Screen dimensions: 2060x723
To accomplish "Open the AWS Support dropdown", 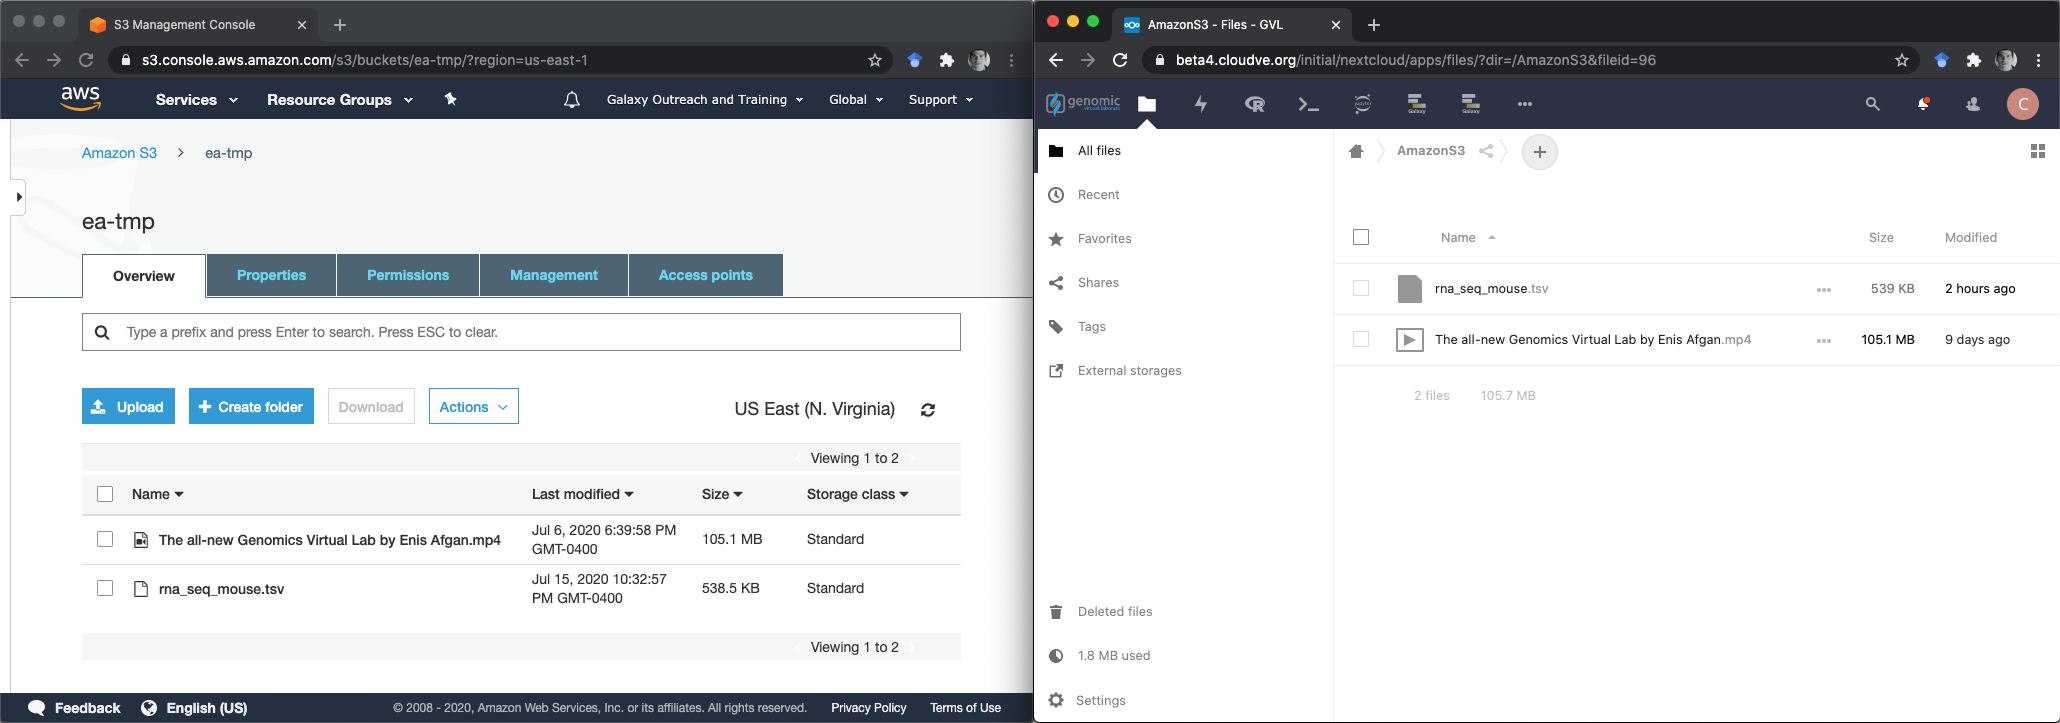I will click(941, 99).
